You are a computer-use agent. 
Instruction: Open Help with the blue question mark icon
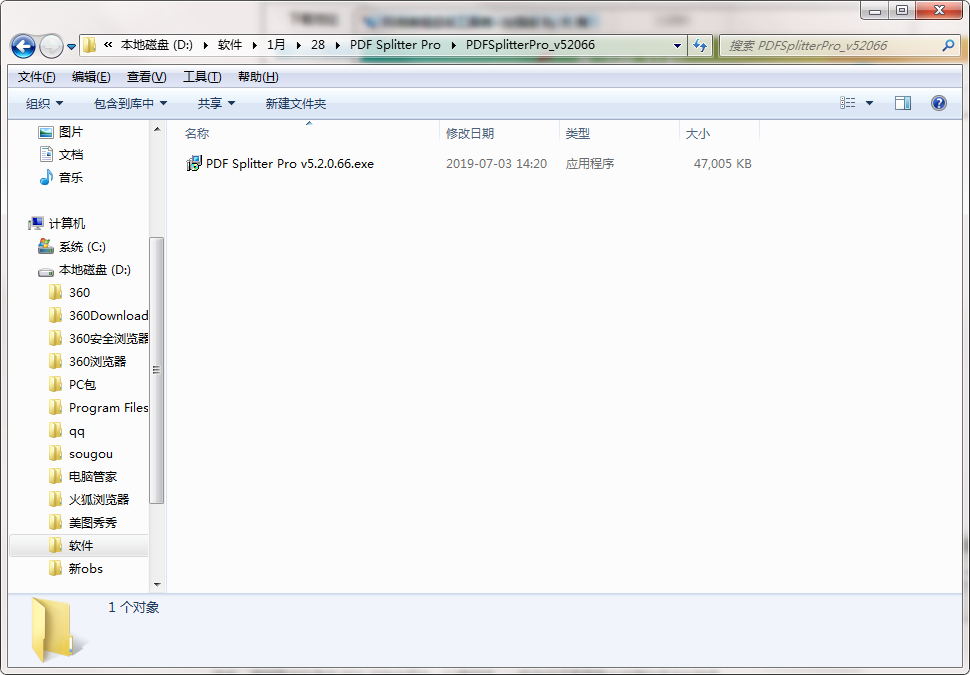tap(938, 103)
